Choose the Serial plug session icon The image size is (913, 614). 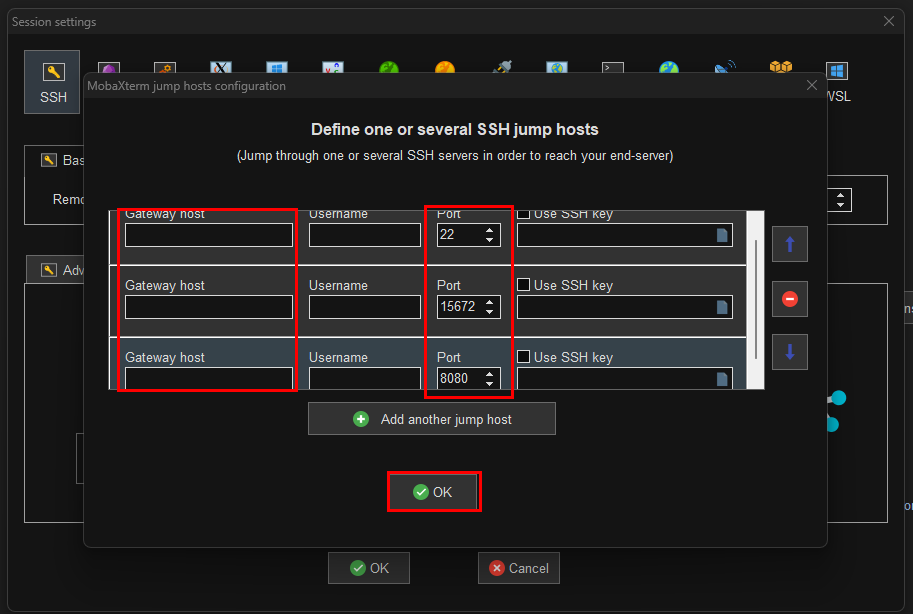(501, 67)
